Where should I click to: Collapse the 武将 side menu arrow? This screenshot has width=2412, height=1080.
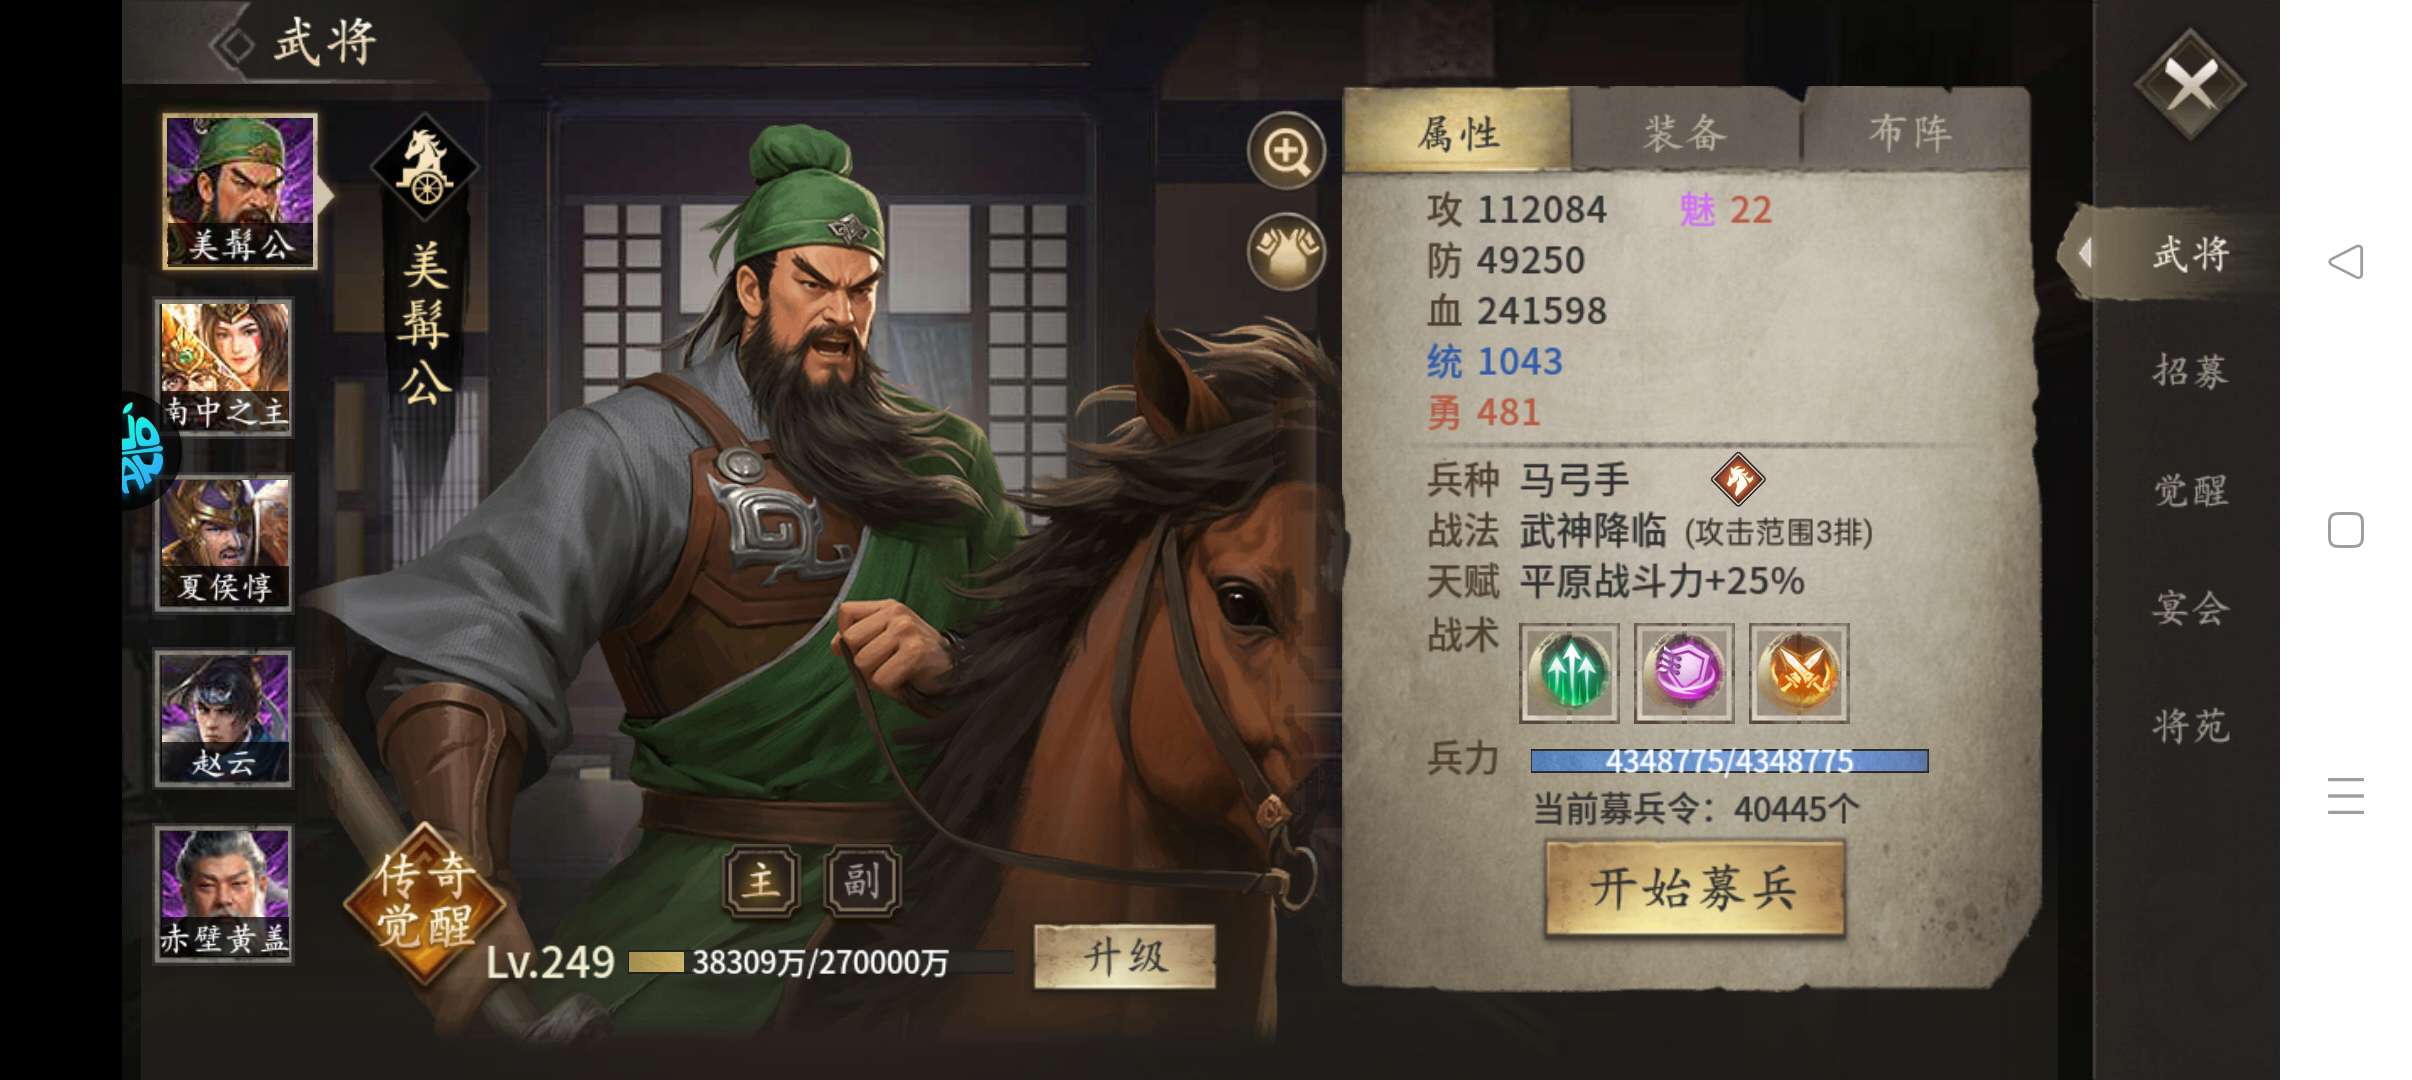pos(2085,253)
